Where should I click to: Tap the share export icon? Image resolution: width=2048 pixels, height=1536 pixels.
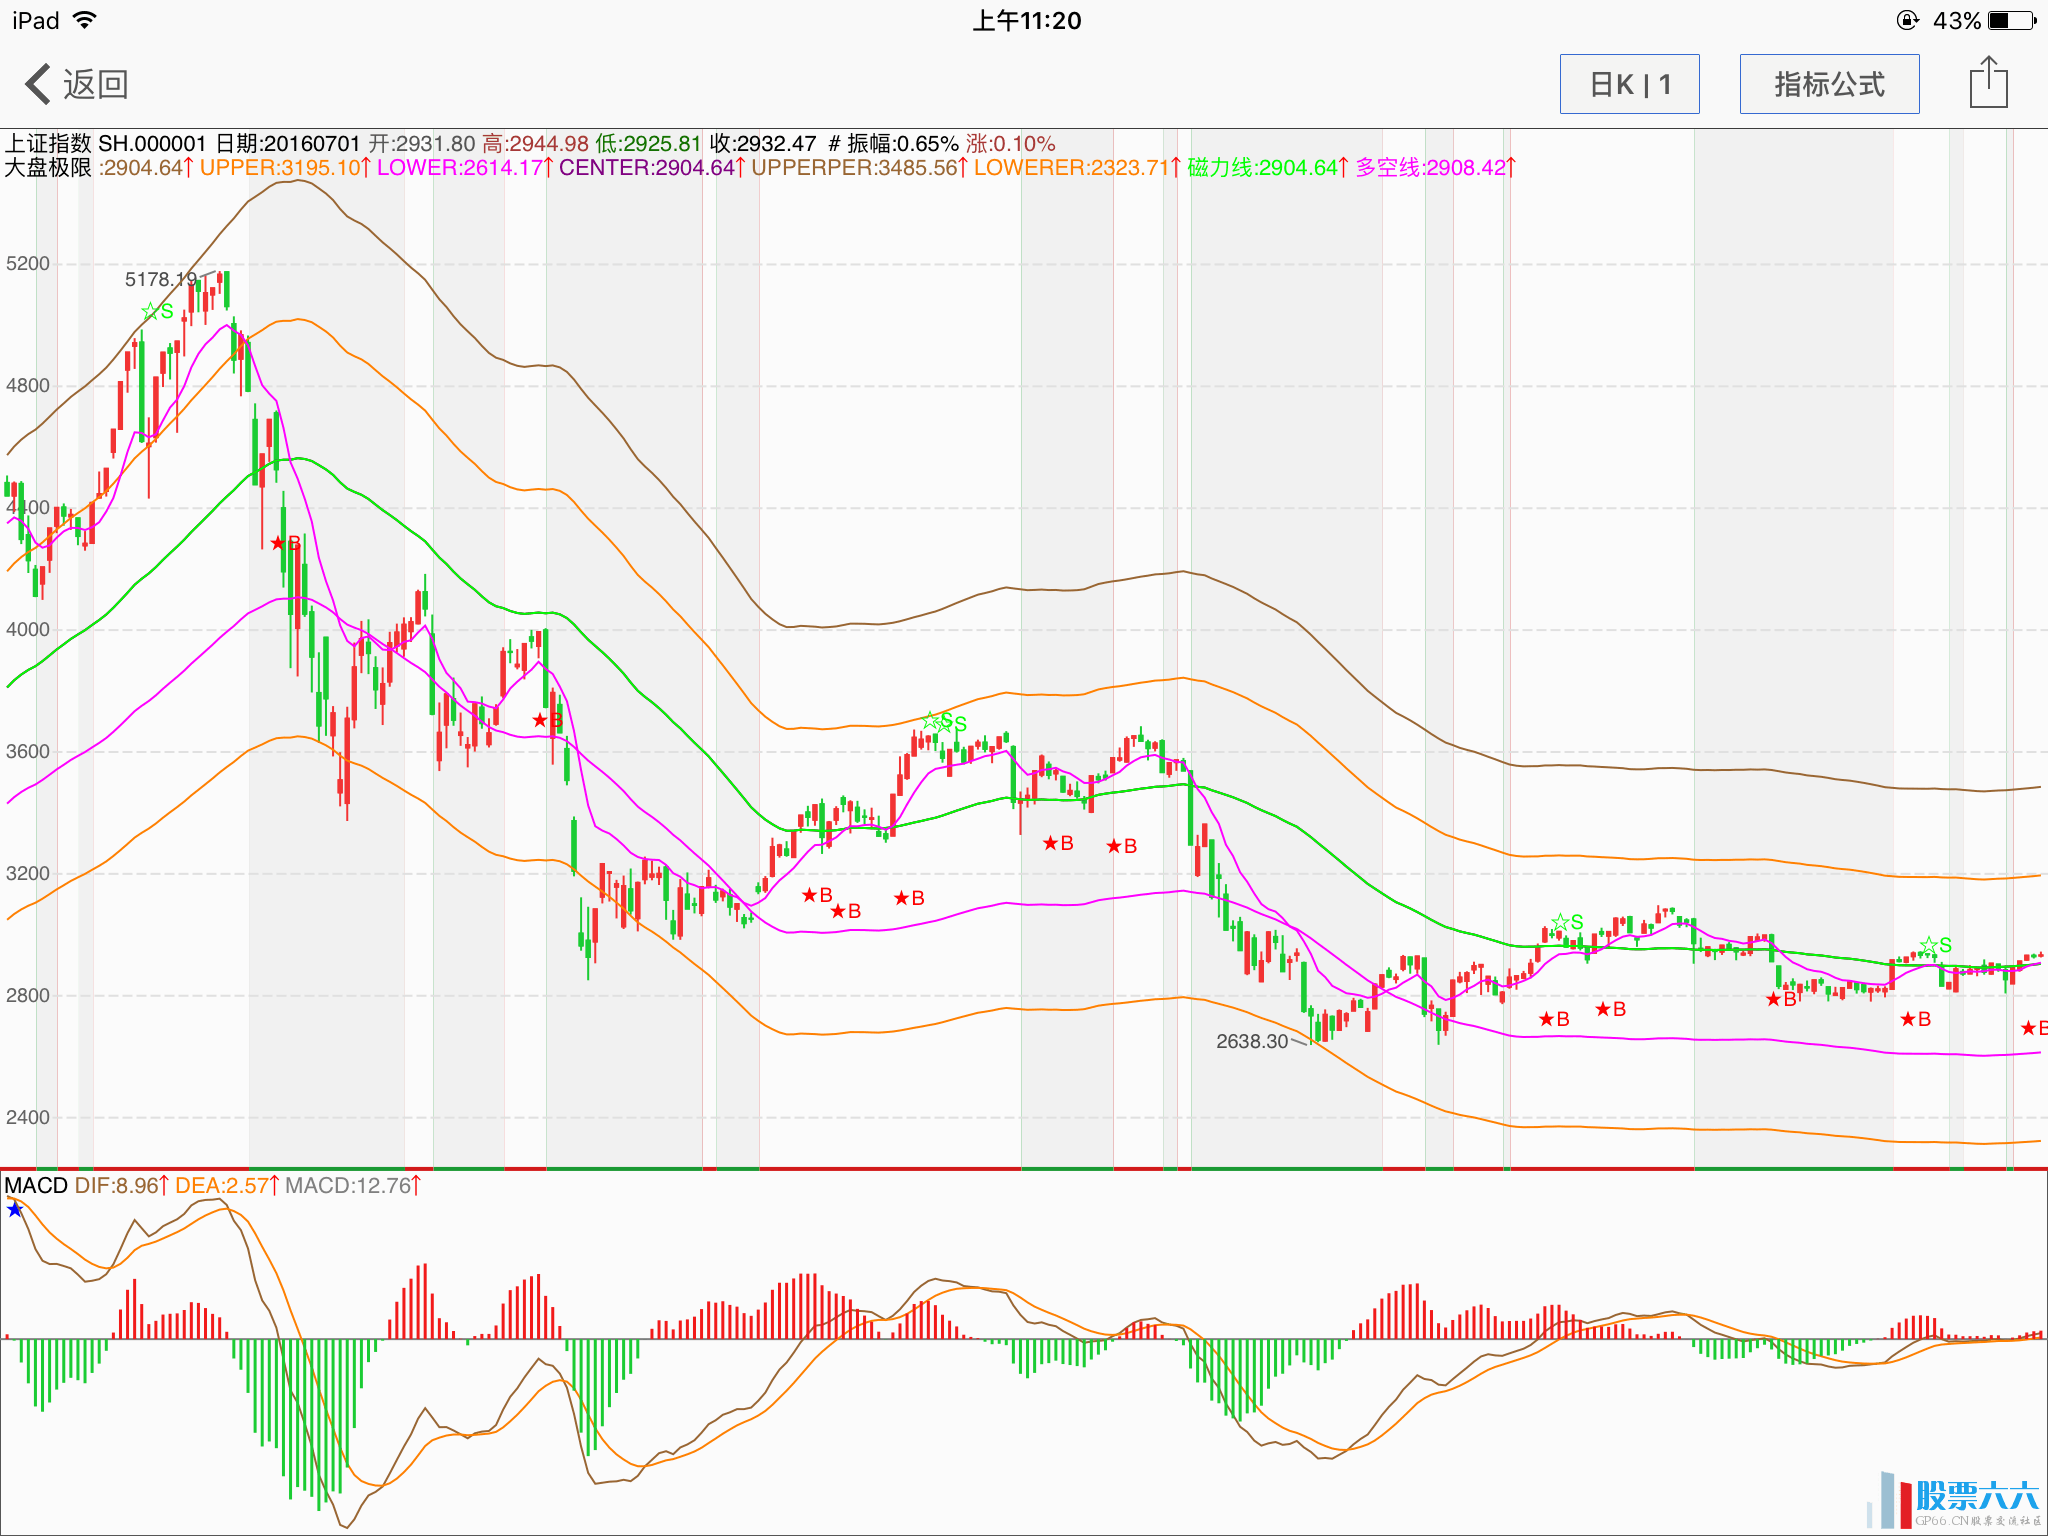pos(1988,83)
